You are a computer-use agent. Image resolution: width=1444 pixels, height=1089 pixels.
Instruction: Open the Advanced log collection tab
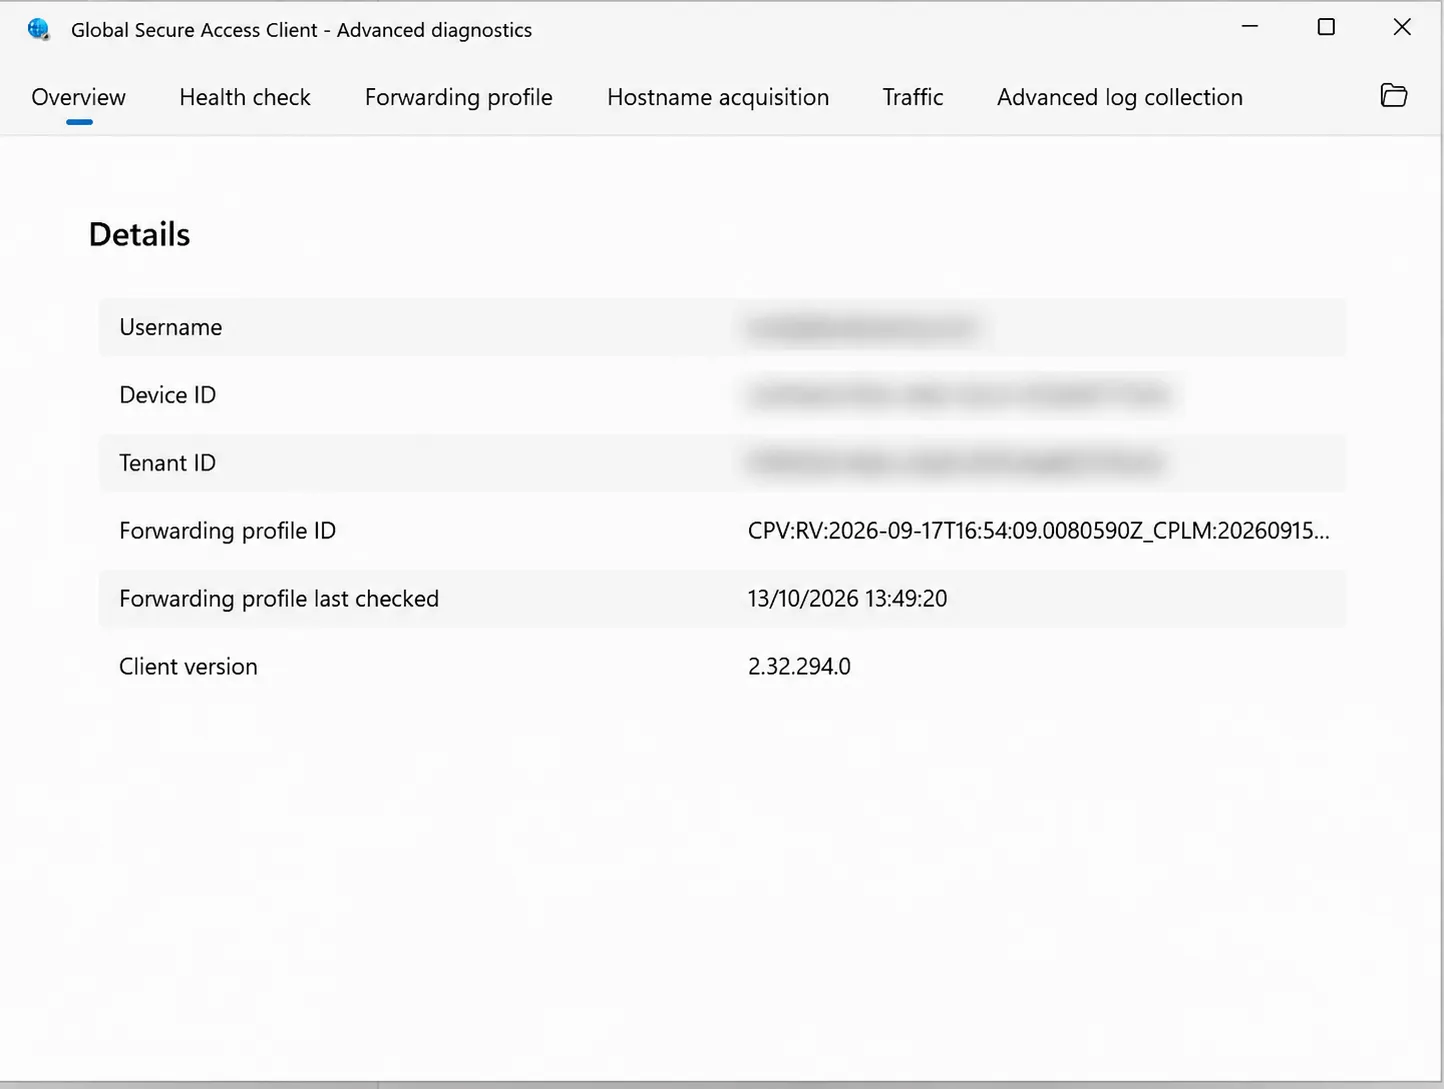[x=1120, y=97]
